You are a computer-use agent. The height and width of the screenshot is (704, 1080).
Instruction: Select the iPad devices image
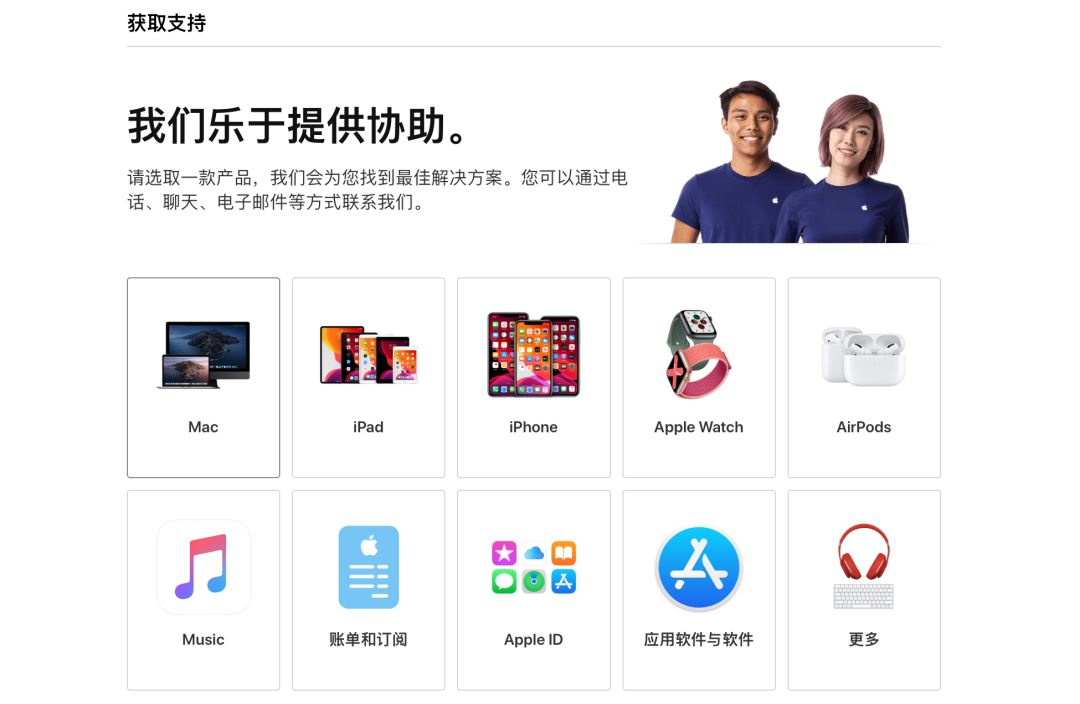368,355
